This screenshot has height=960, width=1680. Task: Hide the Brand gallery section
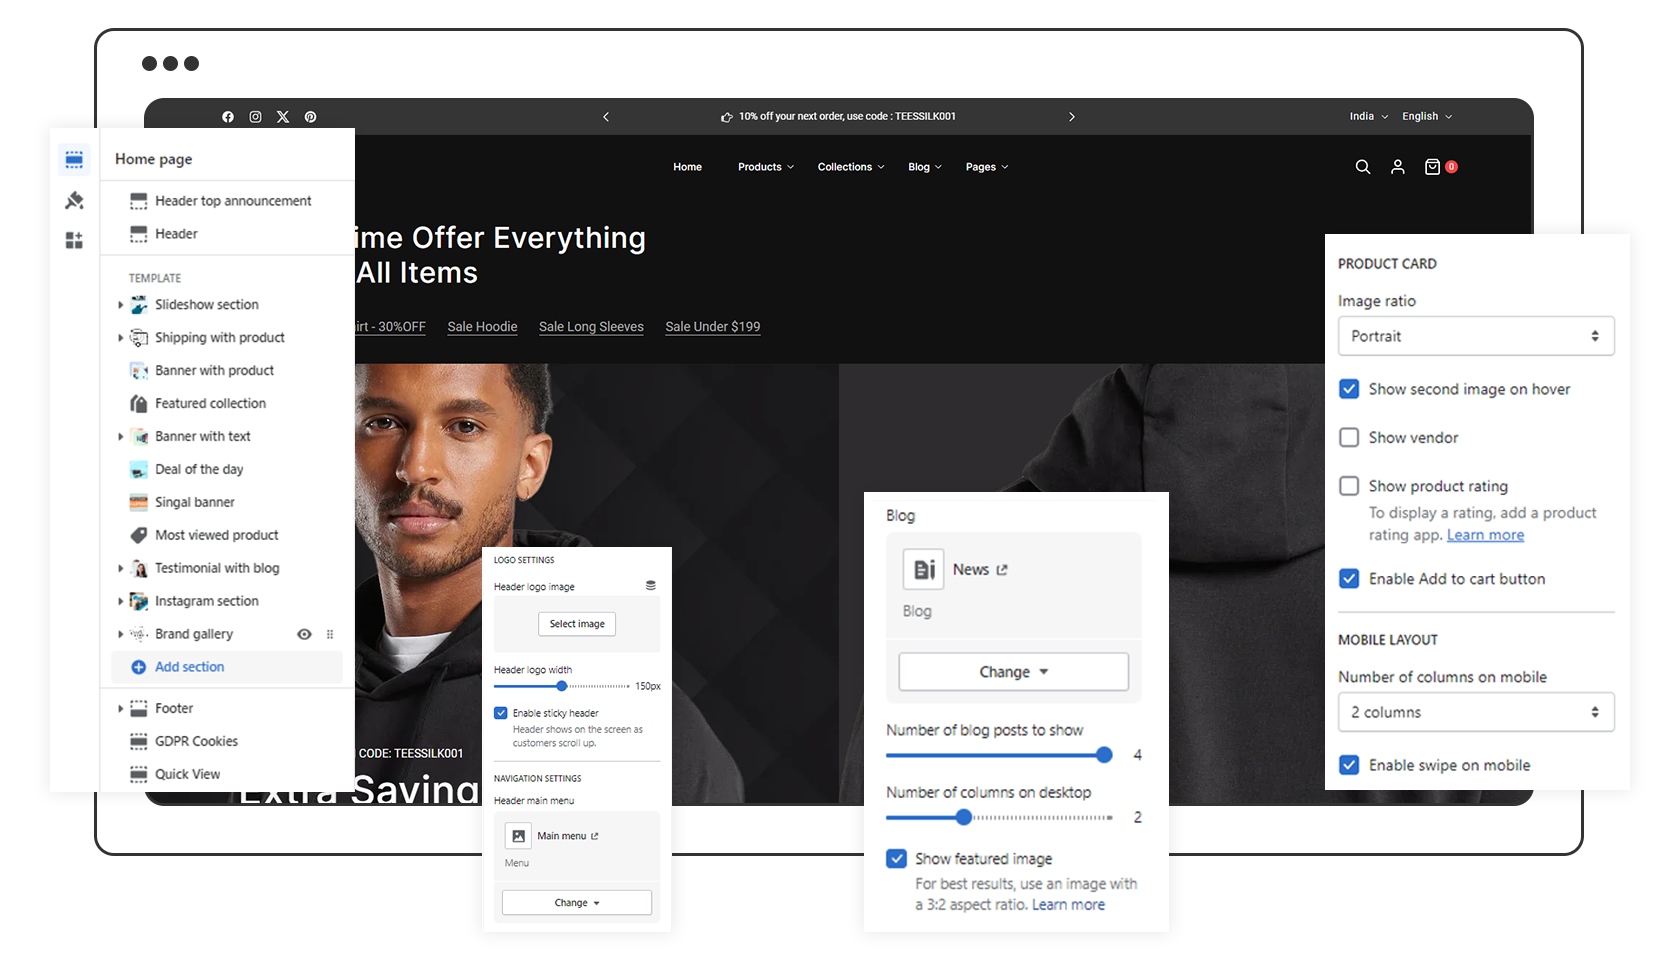[x=304, y=634]
